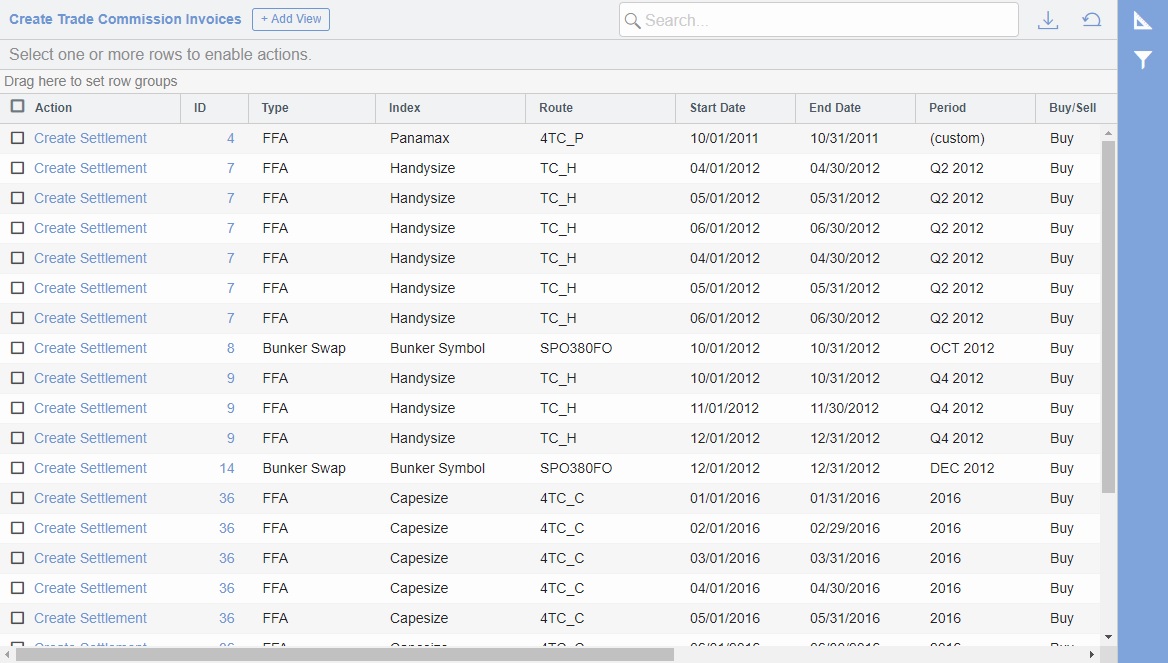Viewport: 1168px width, 663px height.
Task: Open Create Settlement on the first row
Action: (x=90, y=138)
